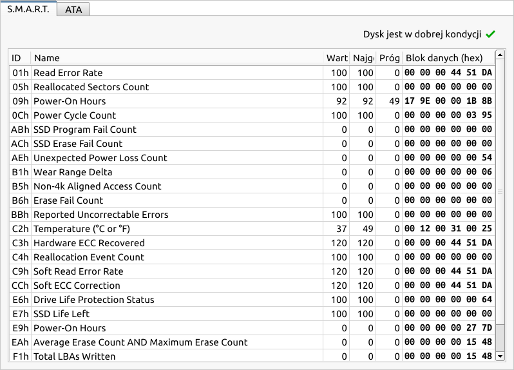Select the Non-4k Aligned Access Count row

point(252,186)
